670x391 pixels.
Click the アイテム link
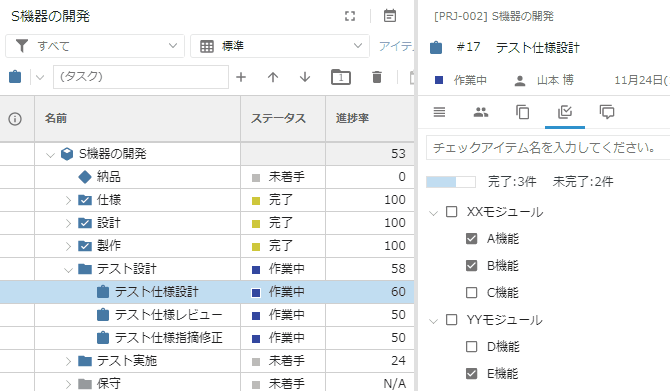tap(396, 46)
